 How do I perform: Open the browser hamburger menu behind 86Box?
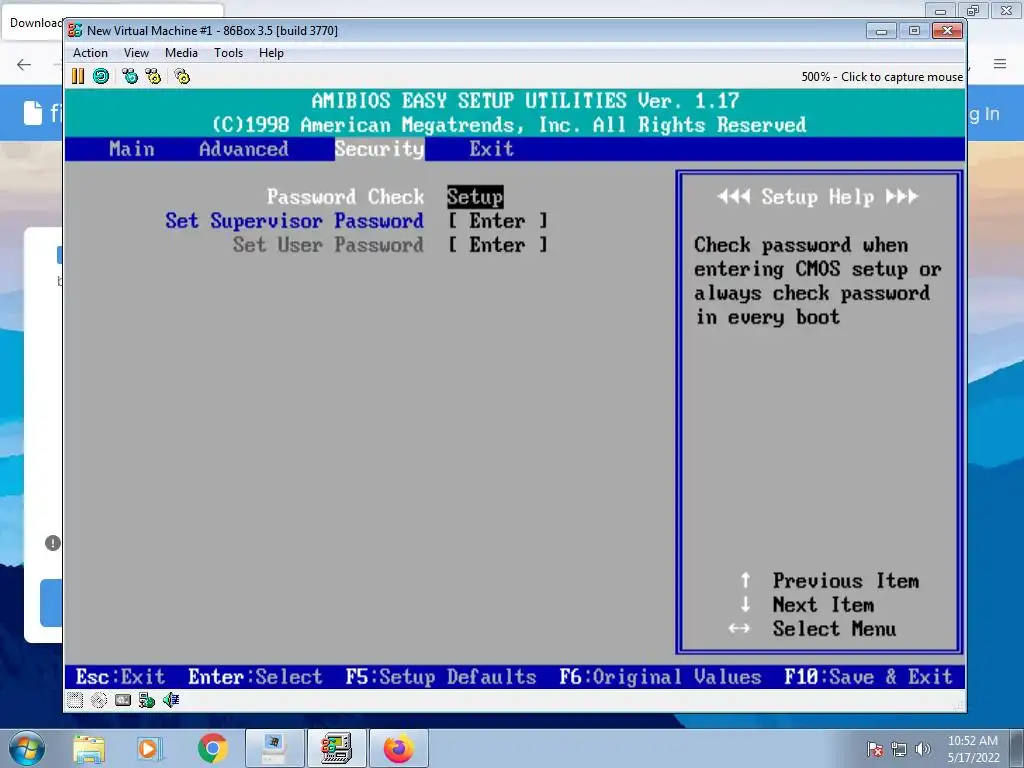1000,63
